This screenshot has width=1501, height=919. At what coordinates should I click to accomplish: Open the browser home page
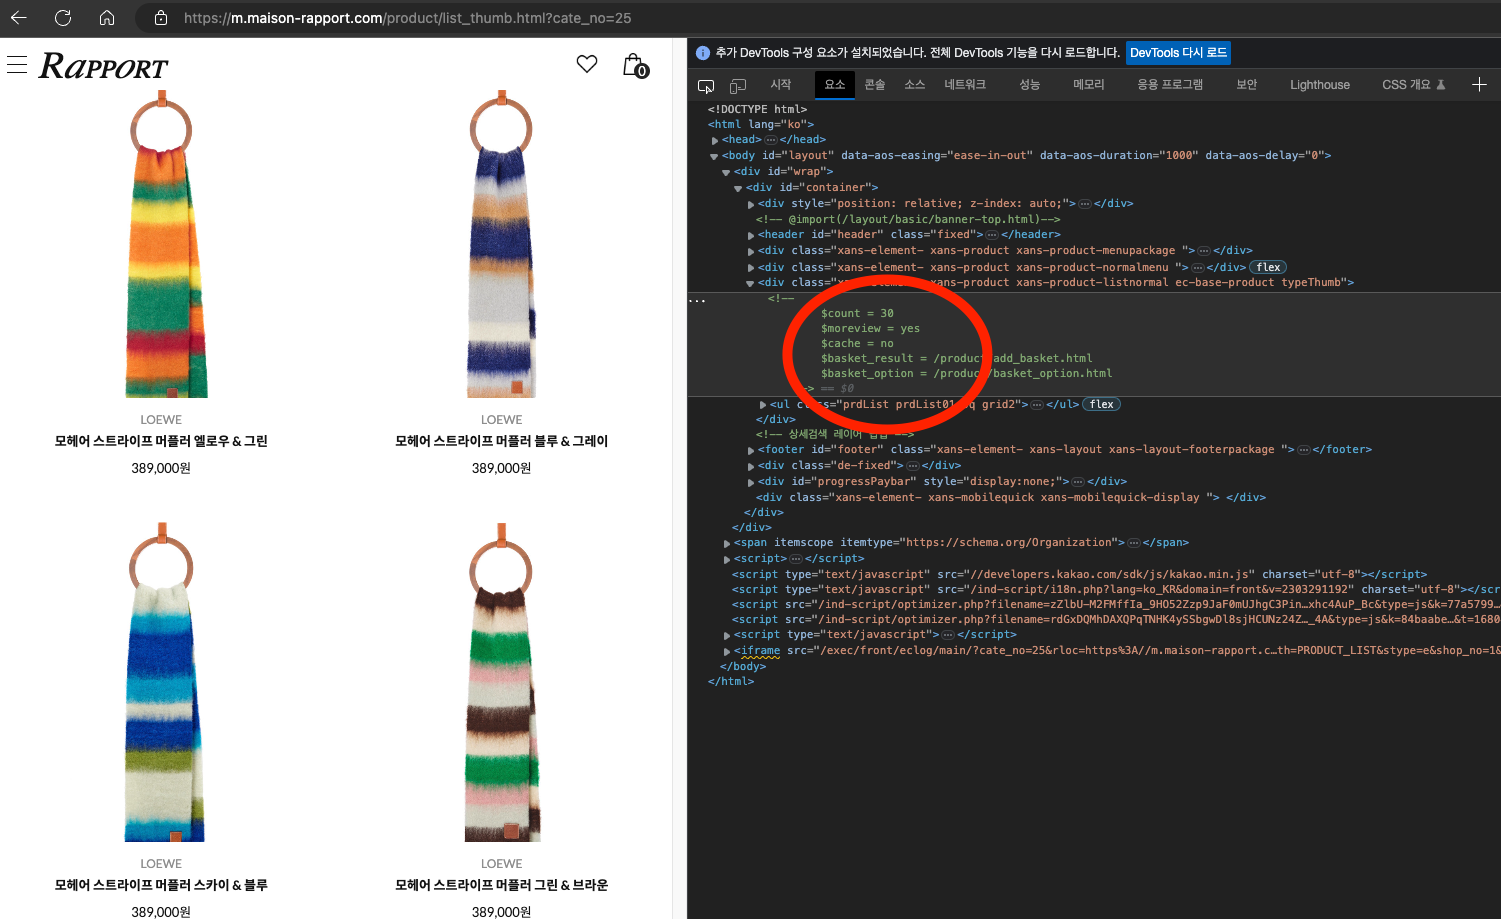107,18
